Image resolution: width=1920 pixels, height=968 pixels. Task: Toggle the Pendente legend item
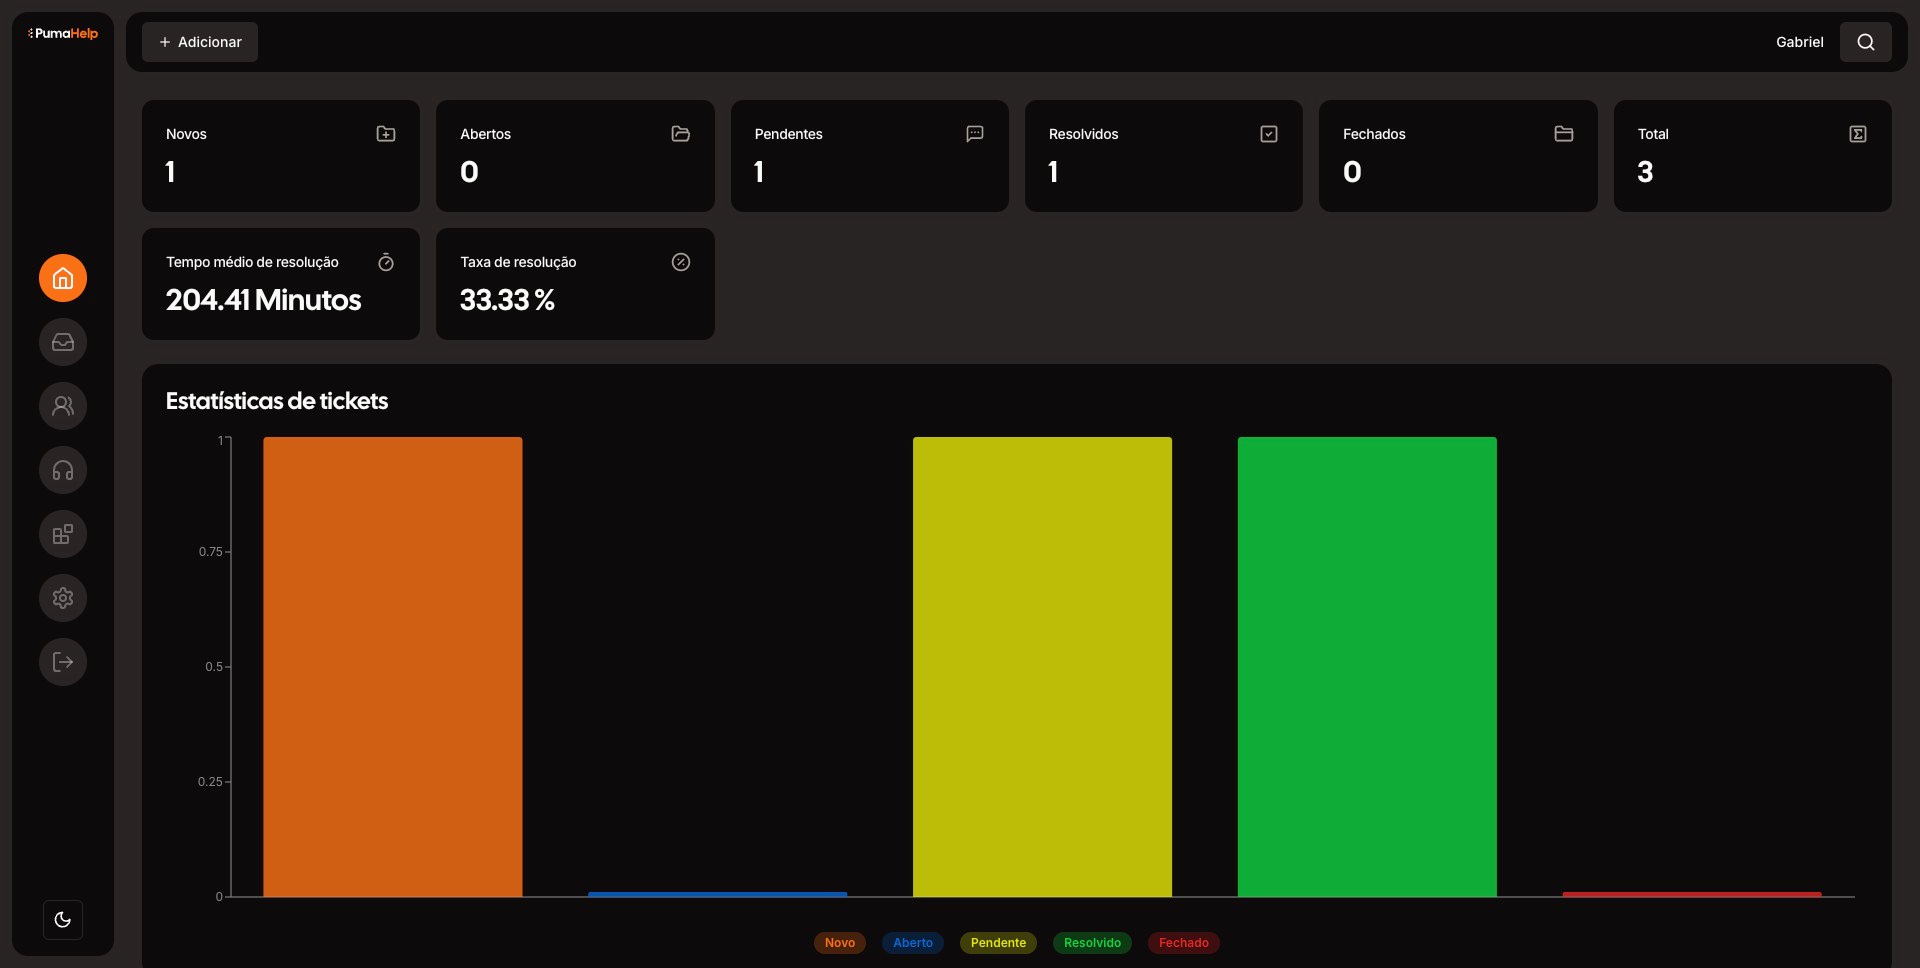point(998,943)
